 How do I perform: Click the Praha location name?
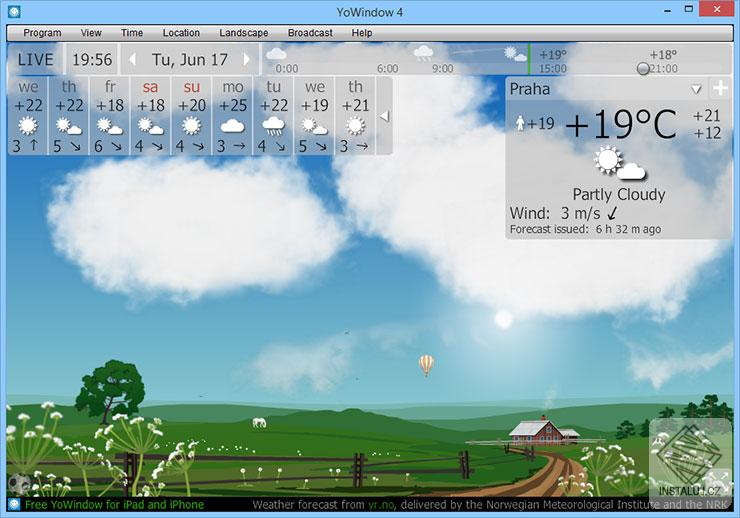tap(530, 89)
